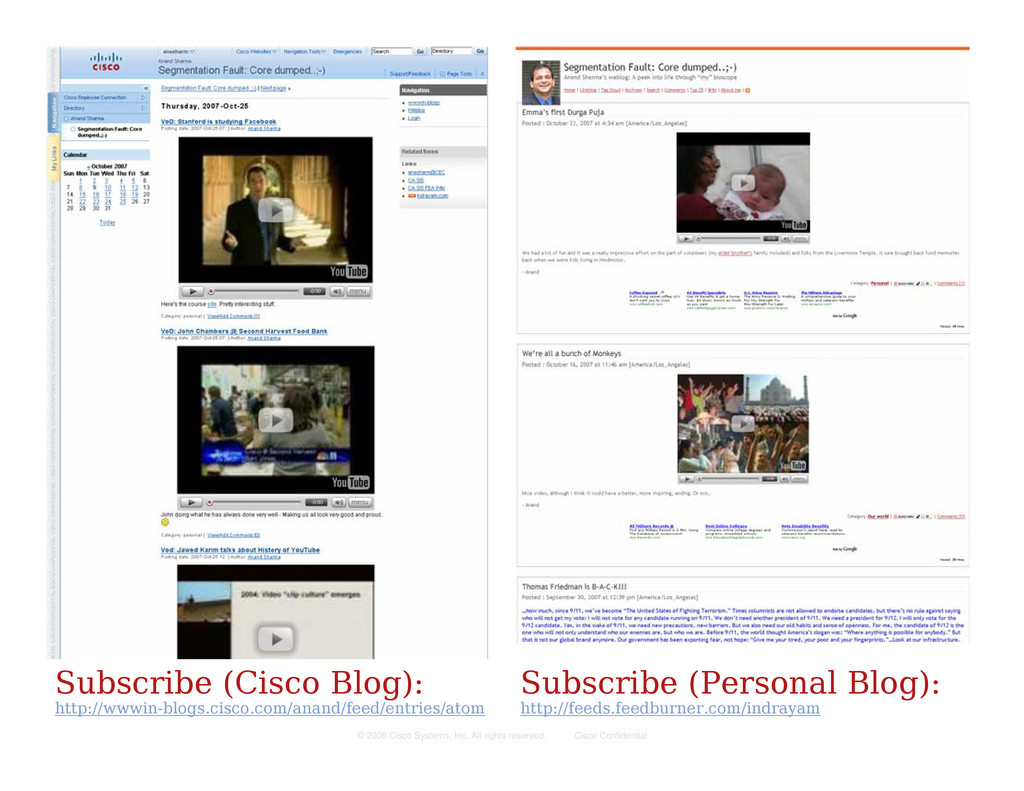Click Go button next to Directory field
Screen dimensions: 1024x791
click(480, 51)
